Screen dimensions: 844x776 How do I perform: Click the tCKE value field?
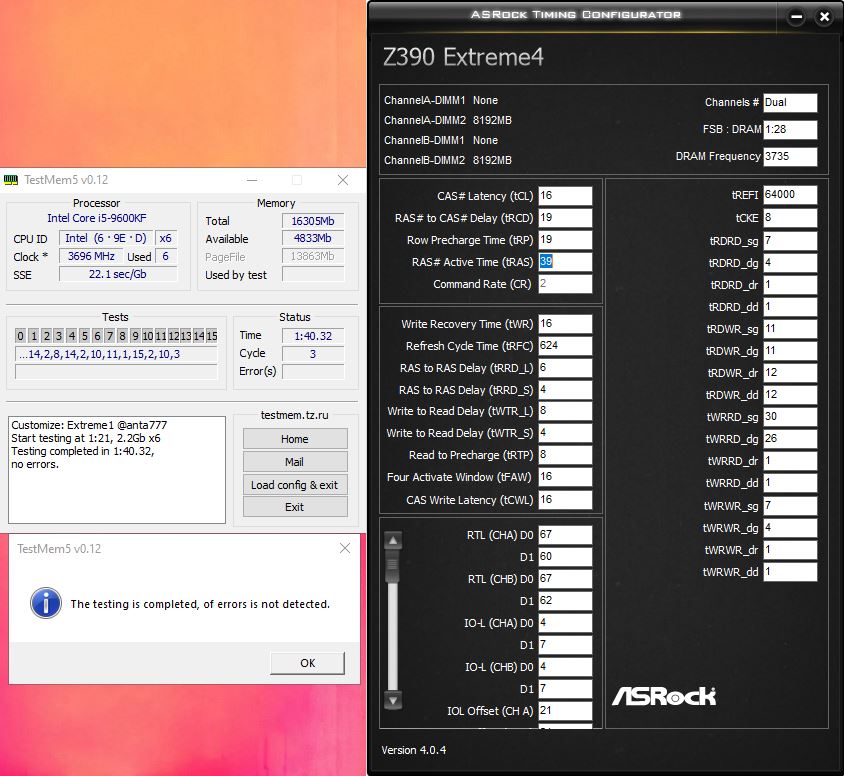point(790,217)
